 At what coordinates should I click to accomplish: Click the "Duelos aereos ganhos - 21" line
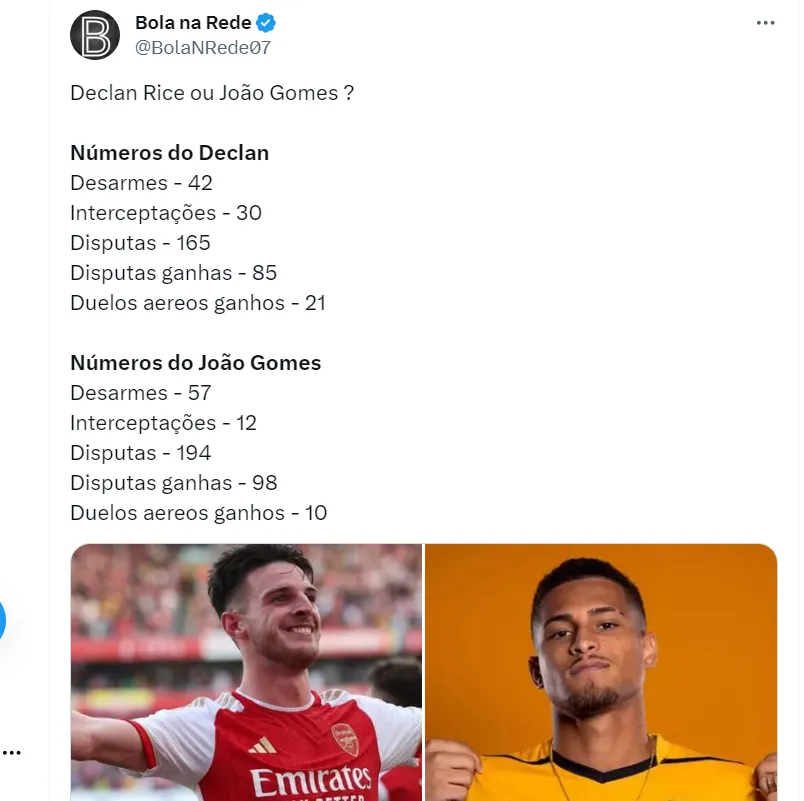tap(198, 303)
